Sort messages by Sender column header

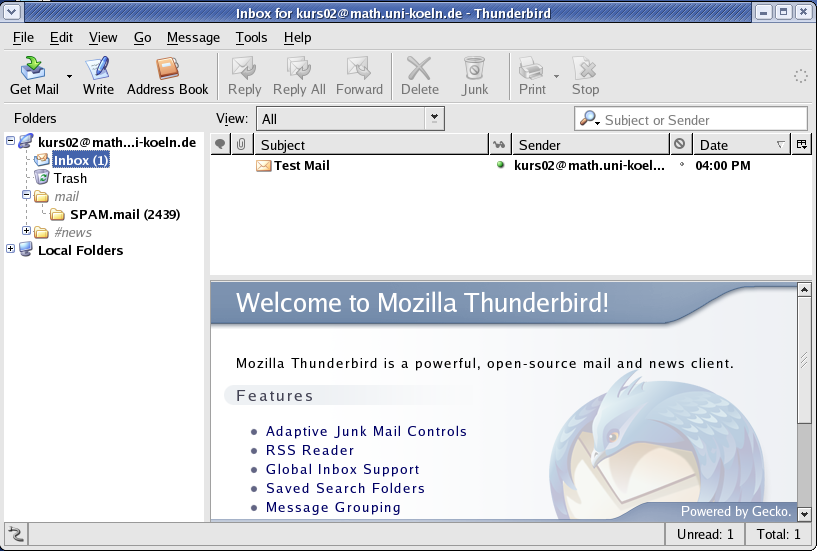pyautogui.click(x=591, y=144)
